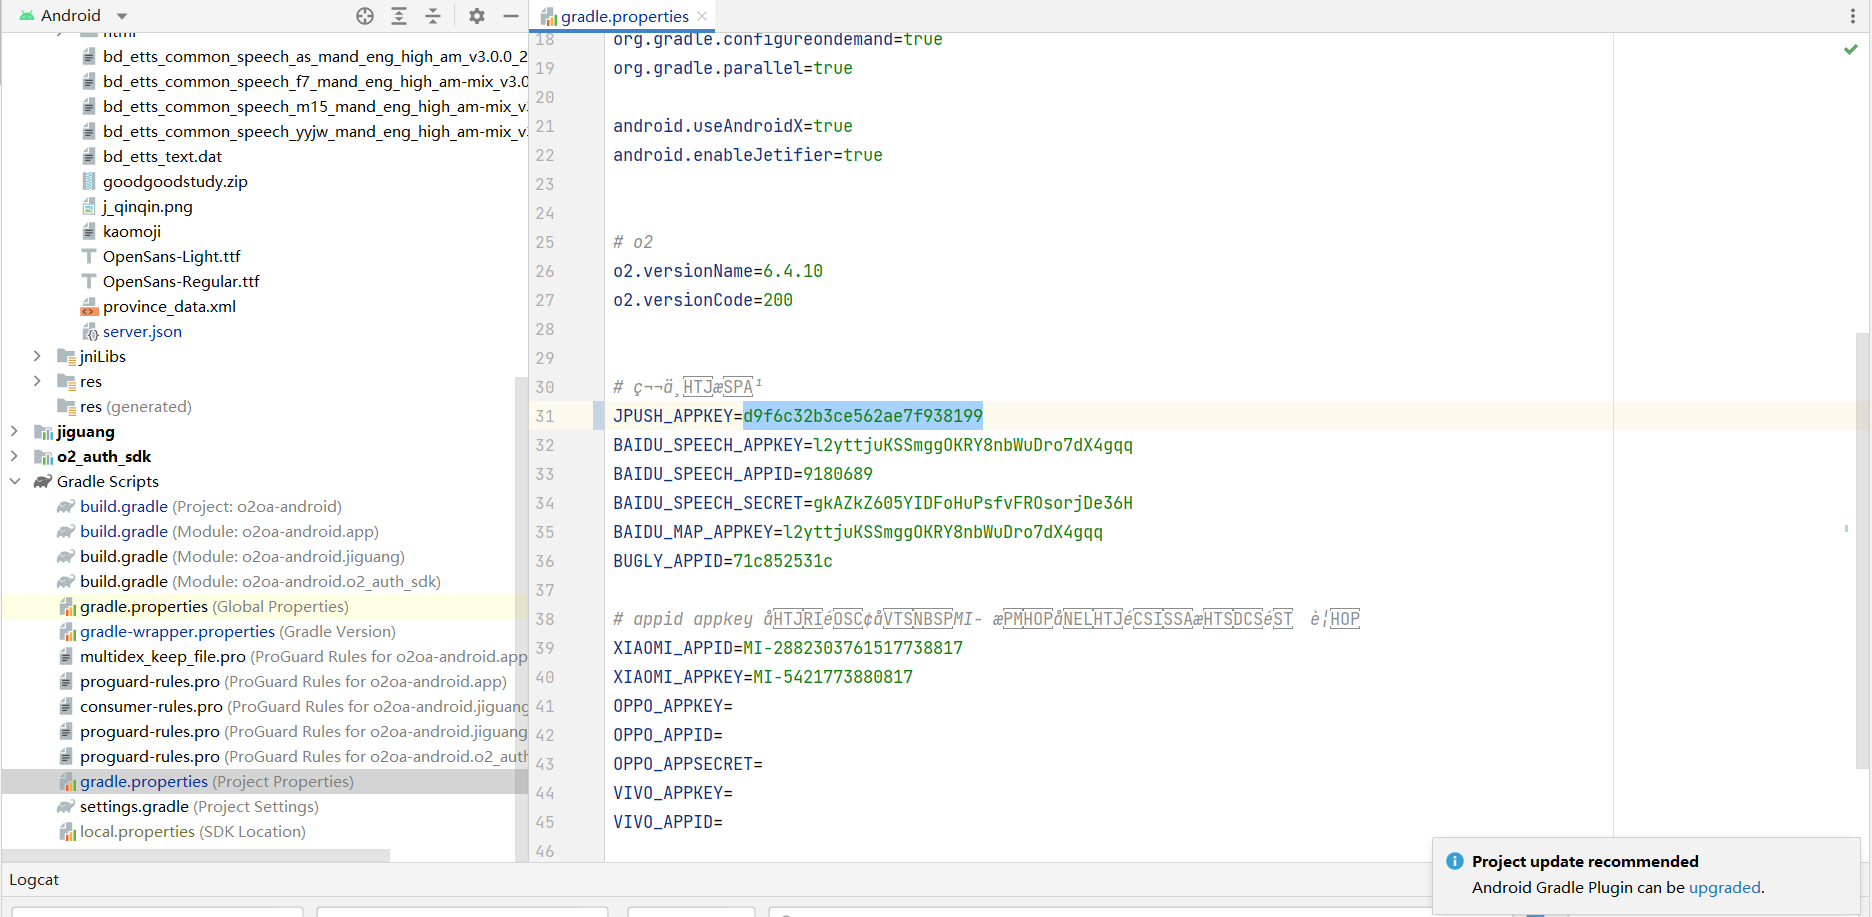
Task: Open gradle-wrapper.properties file
Action: point(177,631)
